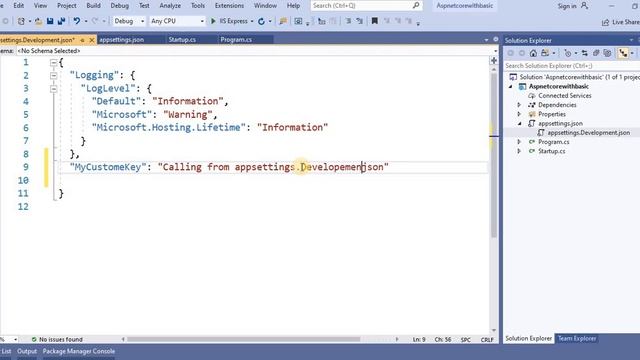Screen dimensions: 640x360
Task: Click the Find in Files toolbar icon
Action: (283, 21)
